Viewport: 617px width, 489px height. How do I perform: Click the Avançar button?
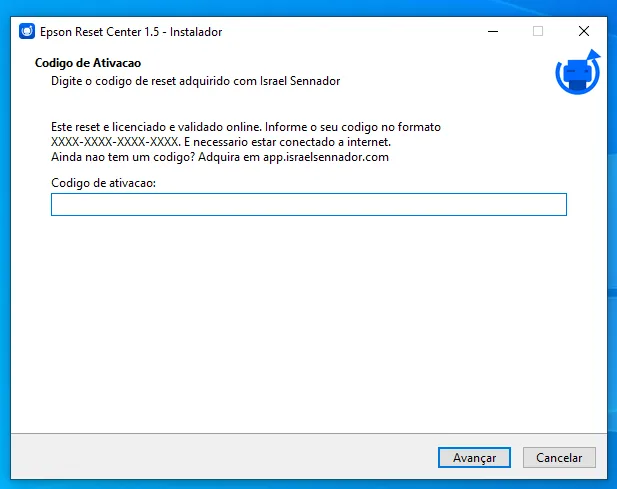click(474, 458)
